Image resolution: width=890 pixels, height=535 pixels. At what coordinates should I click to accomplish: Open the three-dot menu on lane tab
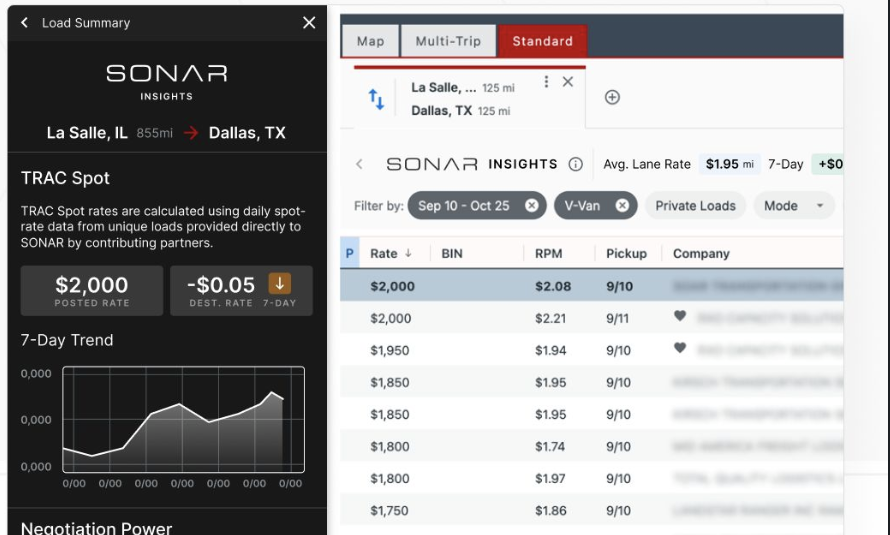point(546,82)
